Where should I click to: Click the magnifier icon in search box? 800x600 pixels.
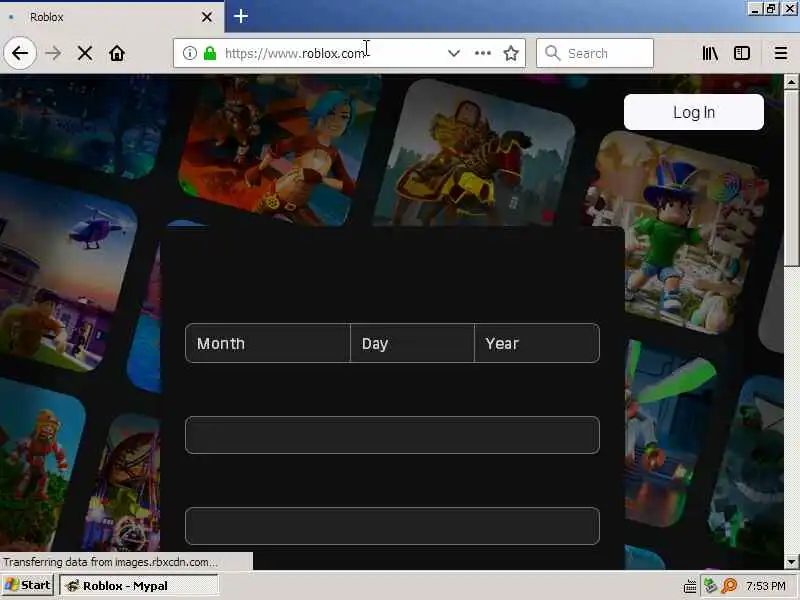click(x=553, y=53)
